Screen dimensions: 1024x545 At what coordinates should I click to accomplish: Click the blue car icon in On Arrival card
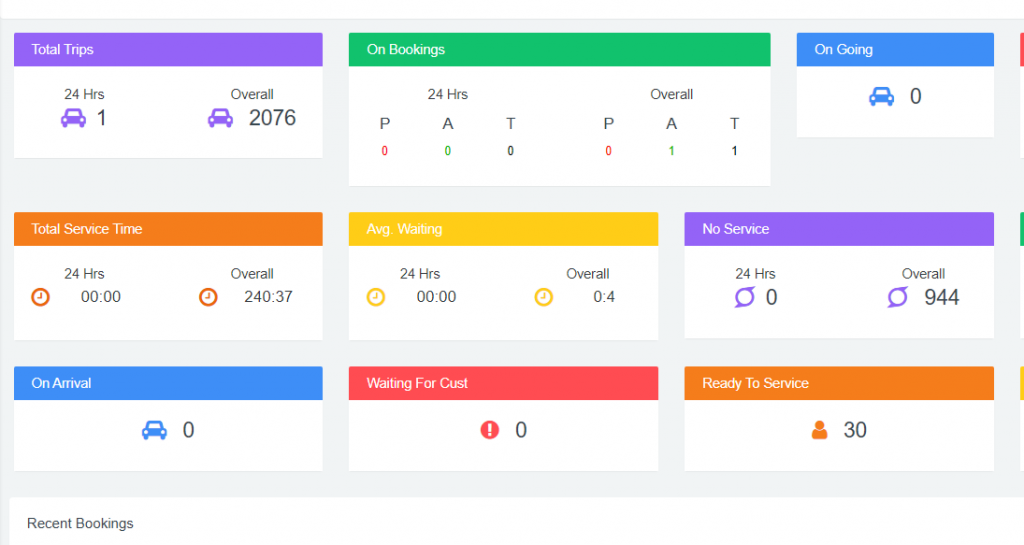[154, 430]
